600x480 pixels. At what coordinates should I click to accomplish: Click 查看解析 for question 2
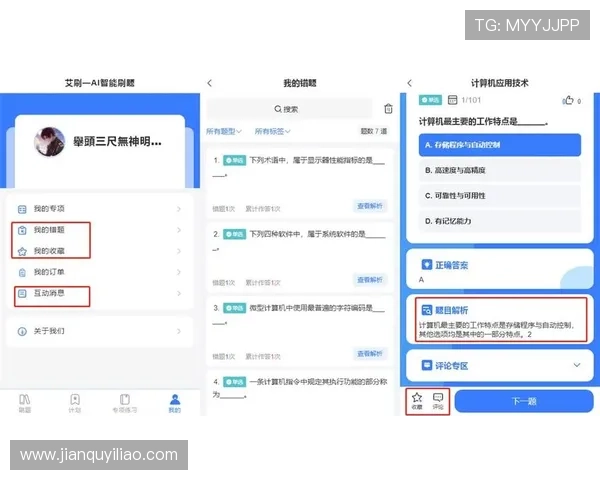tap(370, 280)
